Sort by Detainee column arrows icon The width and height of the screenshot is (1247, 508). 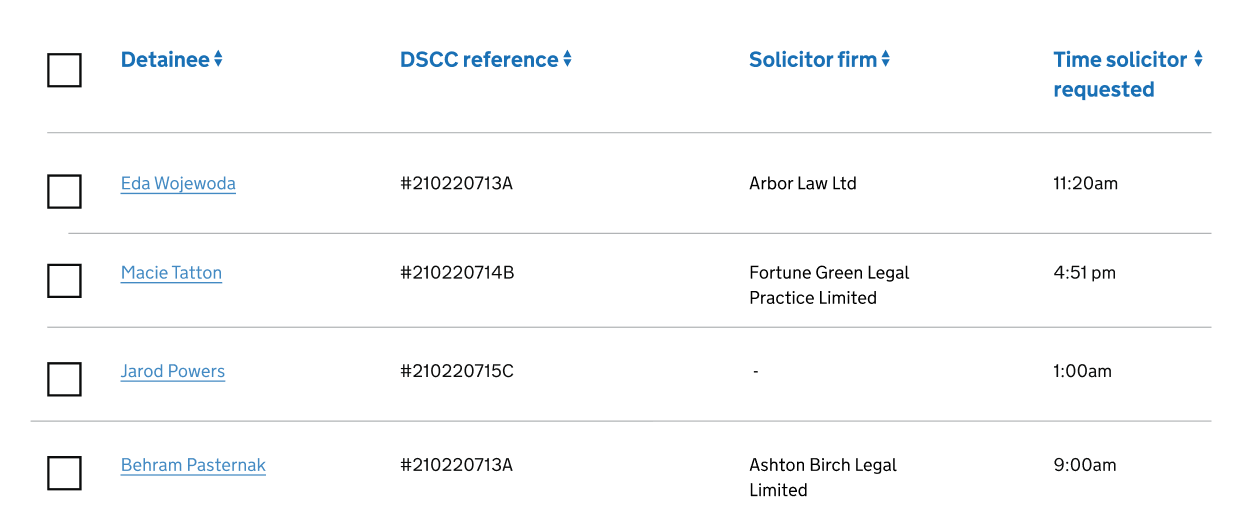[218, 60]
